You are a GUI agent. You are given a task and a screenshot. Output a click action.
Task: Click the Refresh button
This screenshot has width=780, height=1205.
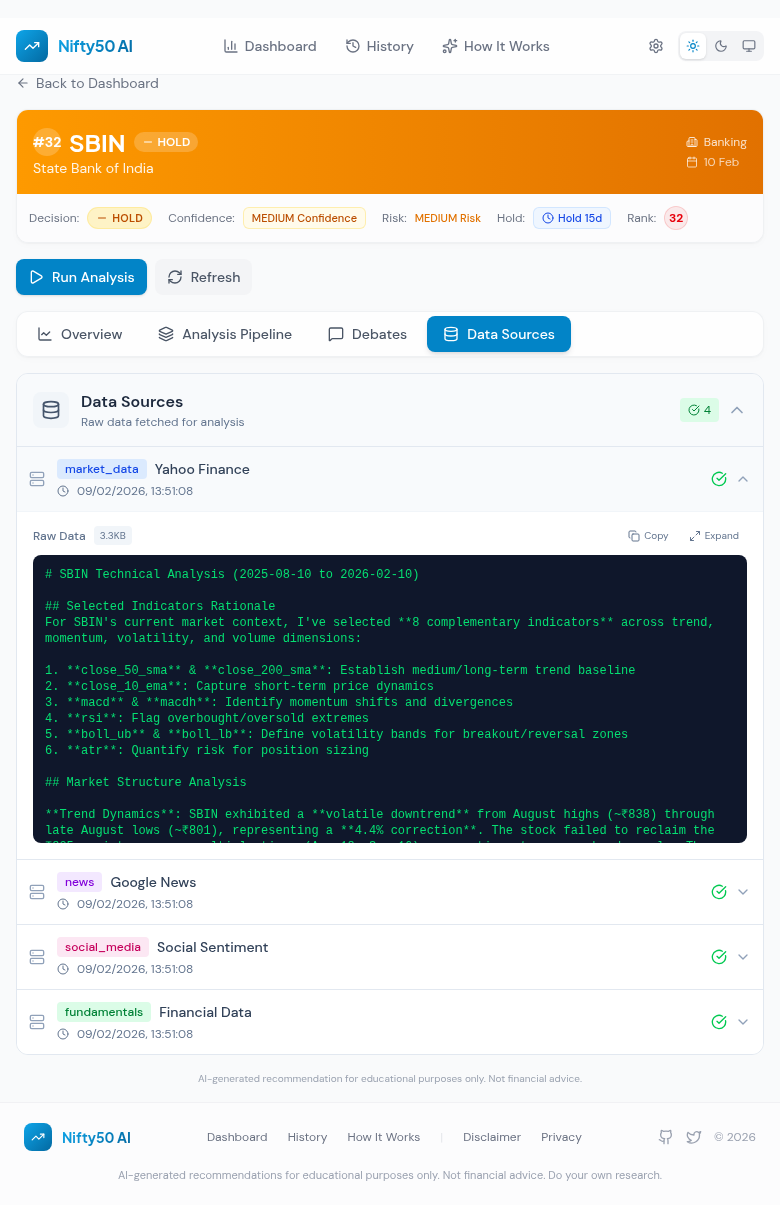tap(203, 277)
